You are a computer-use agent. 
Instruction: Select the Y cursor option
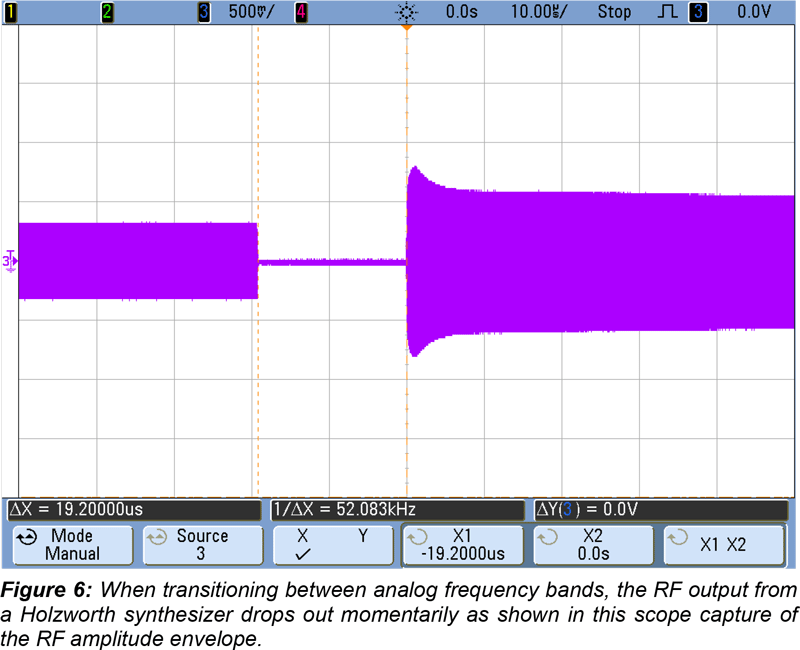363,537
